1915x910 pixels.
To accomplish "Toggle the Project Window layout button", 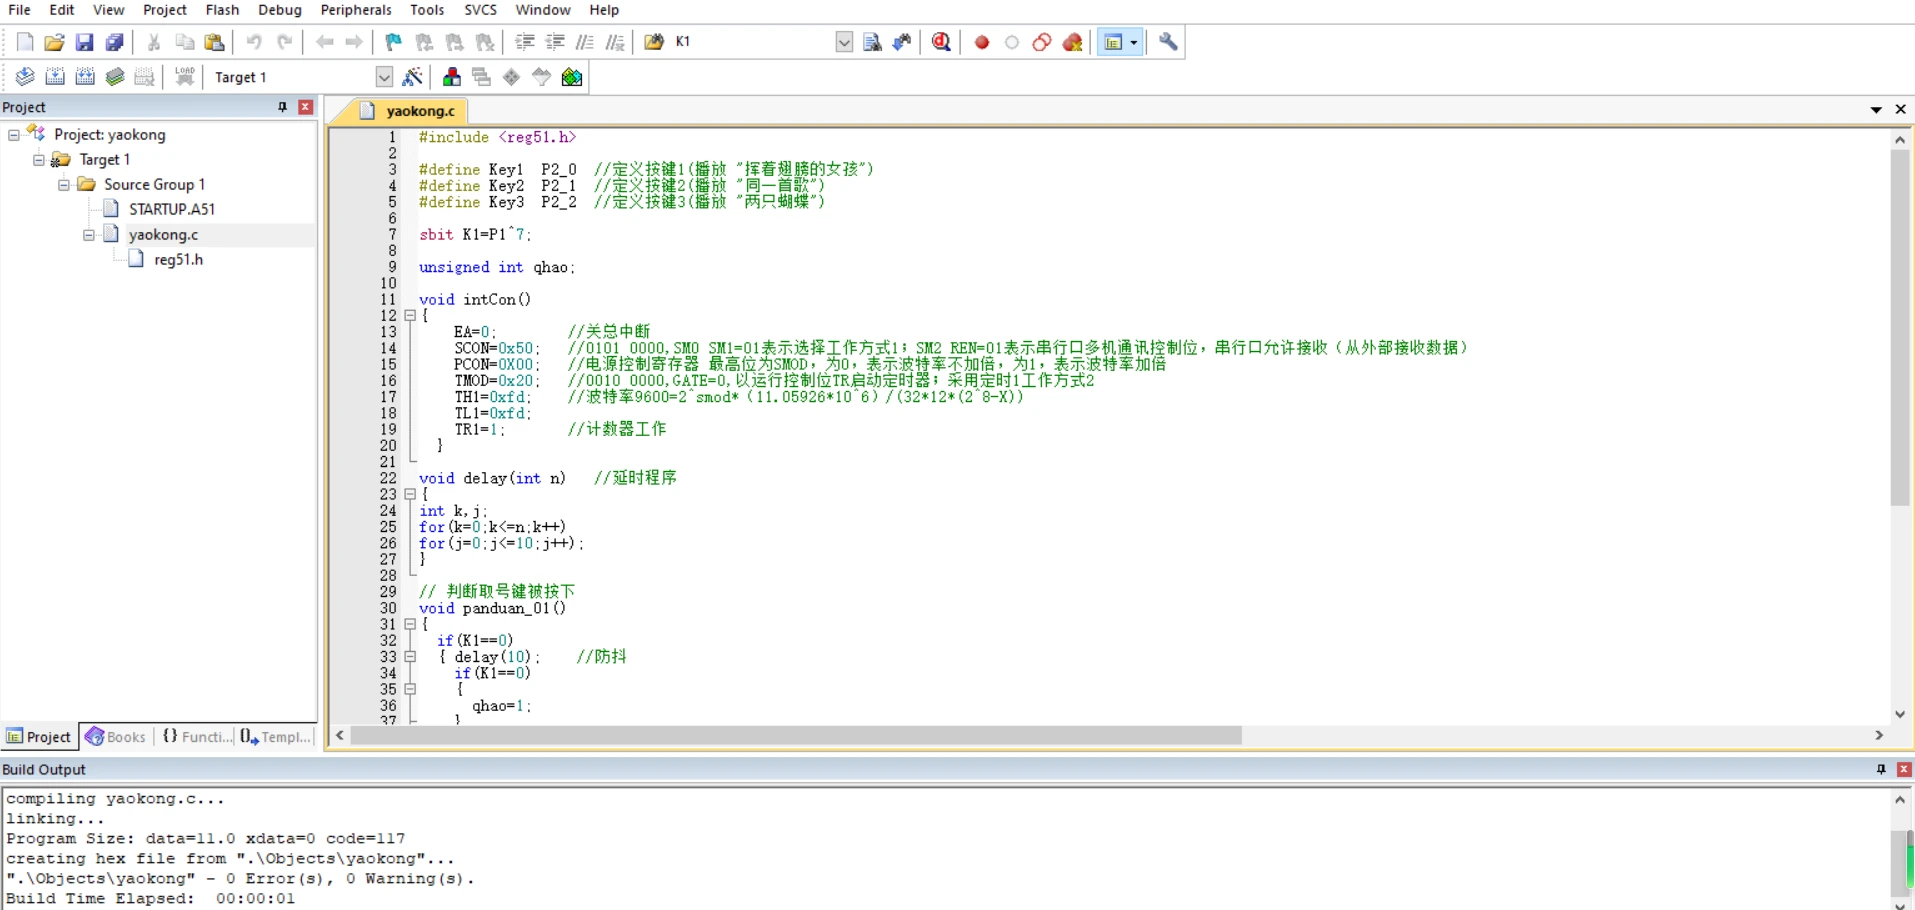I will 1112,42.
